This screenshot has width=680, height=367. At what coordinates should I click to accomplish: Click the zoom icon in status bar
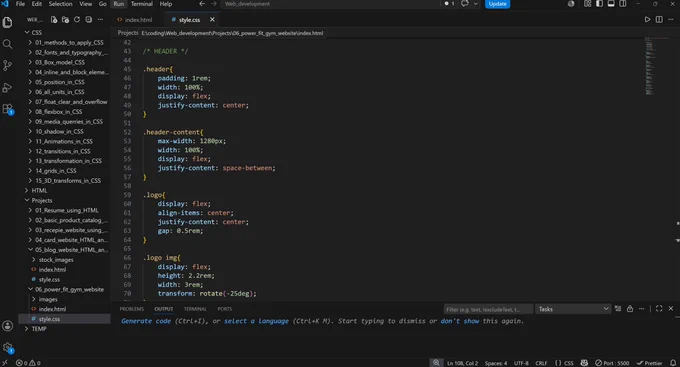click(436, 363)
